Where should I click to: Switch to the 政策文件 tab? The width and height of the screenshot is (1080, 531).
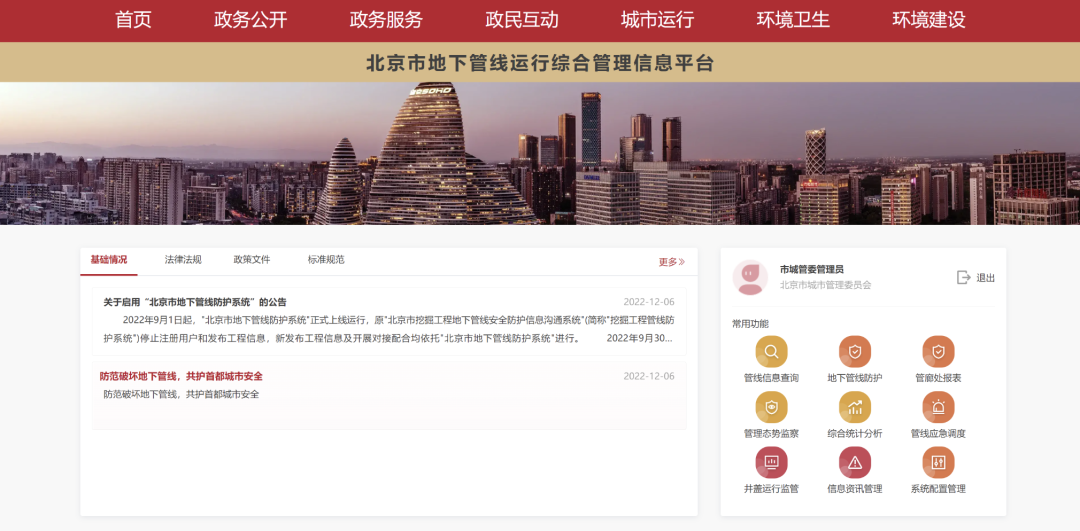pyautogui.click(x=252, y=260)
